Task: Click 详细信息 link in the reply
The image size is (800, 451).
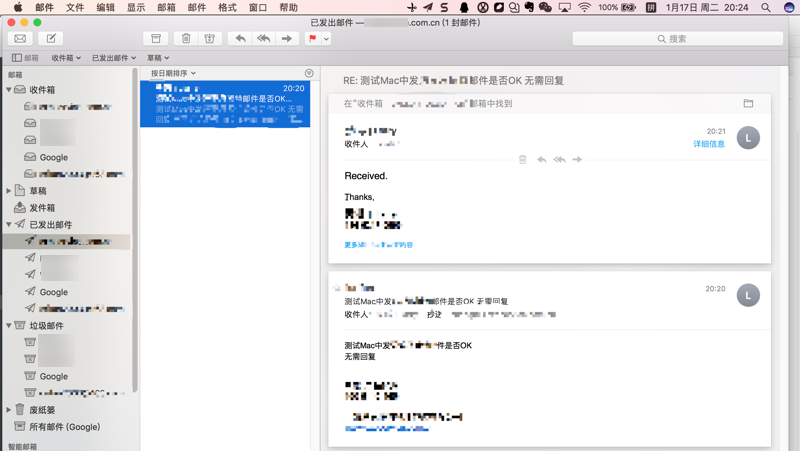Action: [x=709, y=144]
